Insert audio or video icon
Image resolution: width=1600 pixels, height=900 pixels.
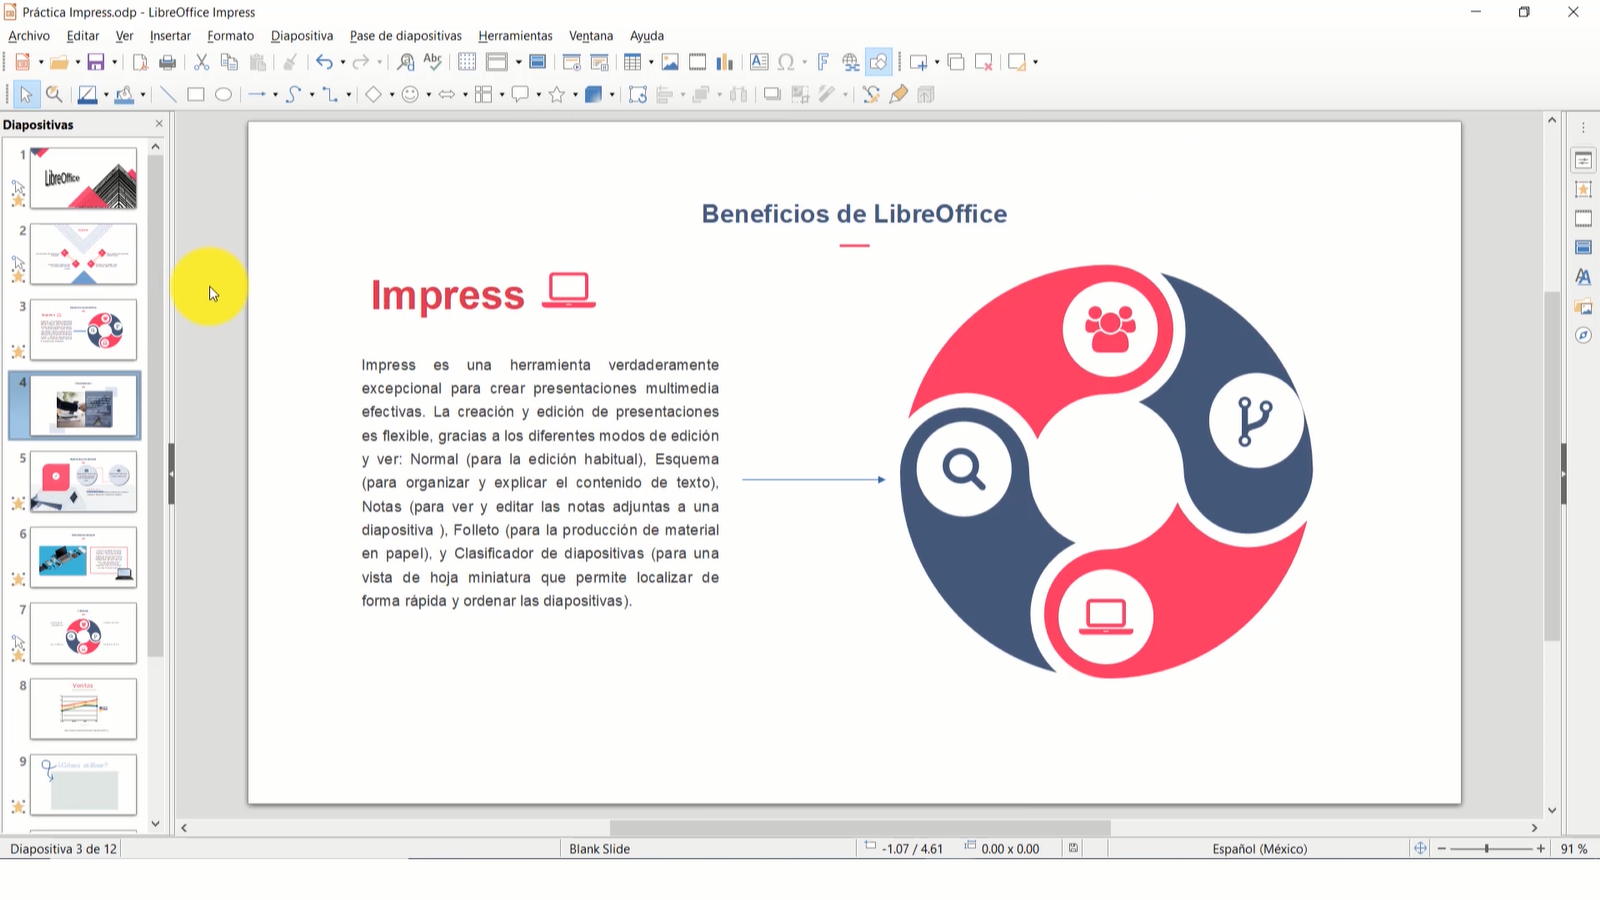click(x=697, y=62)
